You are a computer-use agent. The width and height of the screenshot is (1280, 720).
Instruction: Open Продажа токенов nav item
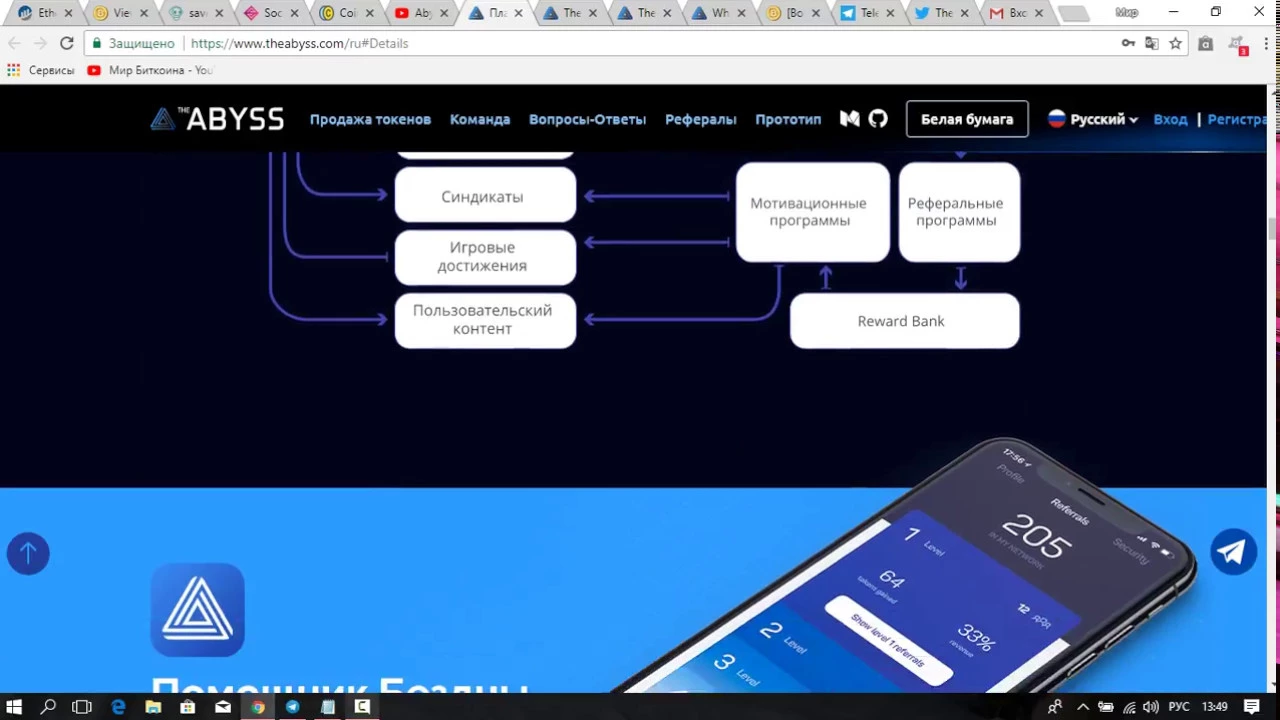[x=370, y=119]
